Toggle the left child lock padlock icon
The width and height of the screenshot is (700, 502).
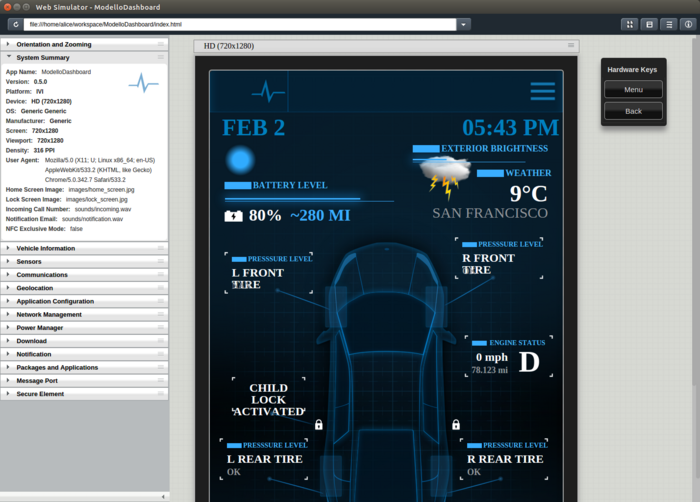pyautogui.click(x=319, y=424)
